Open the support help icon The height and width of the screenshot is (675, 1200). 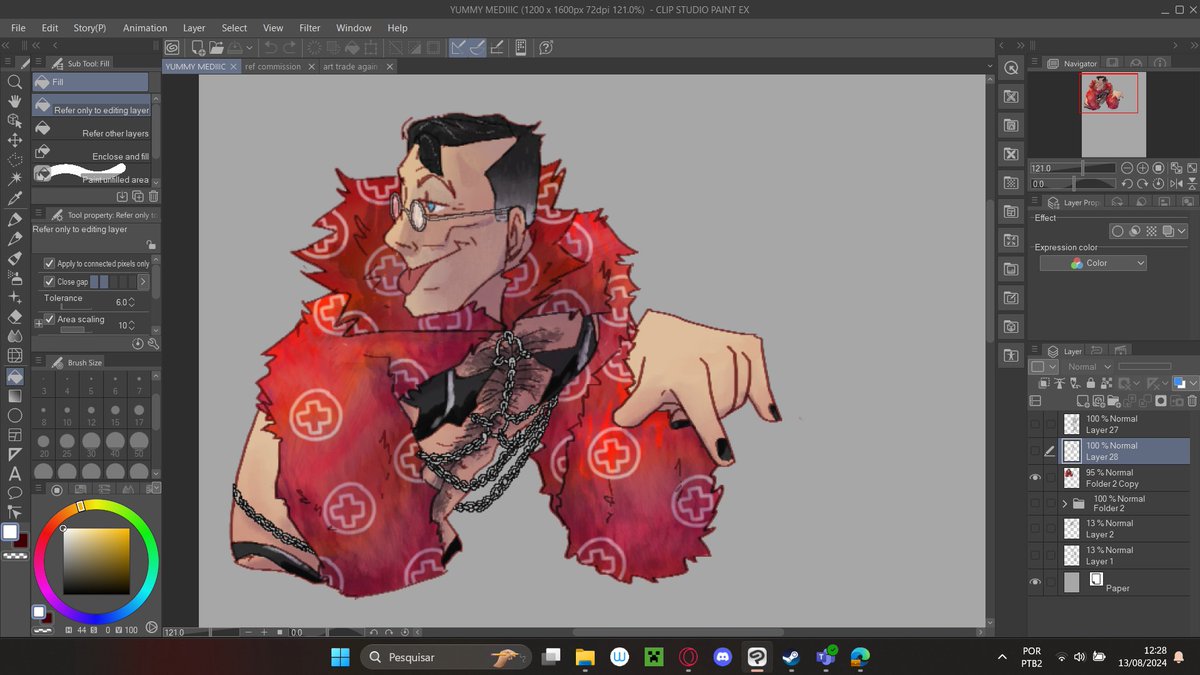547,47
